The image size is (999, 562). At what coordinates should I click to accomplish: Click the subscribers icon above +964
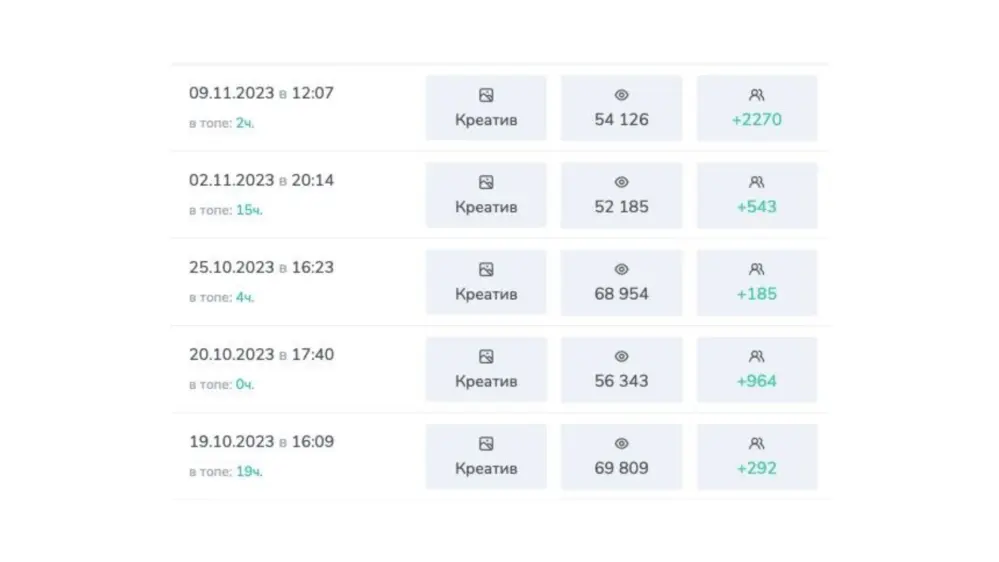click(x=756, y=357)
